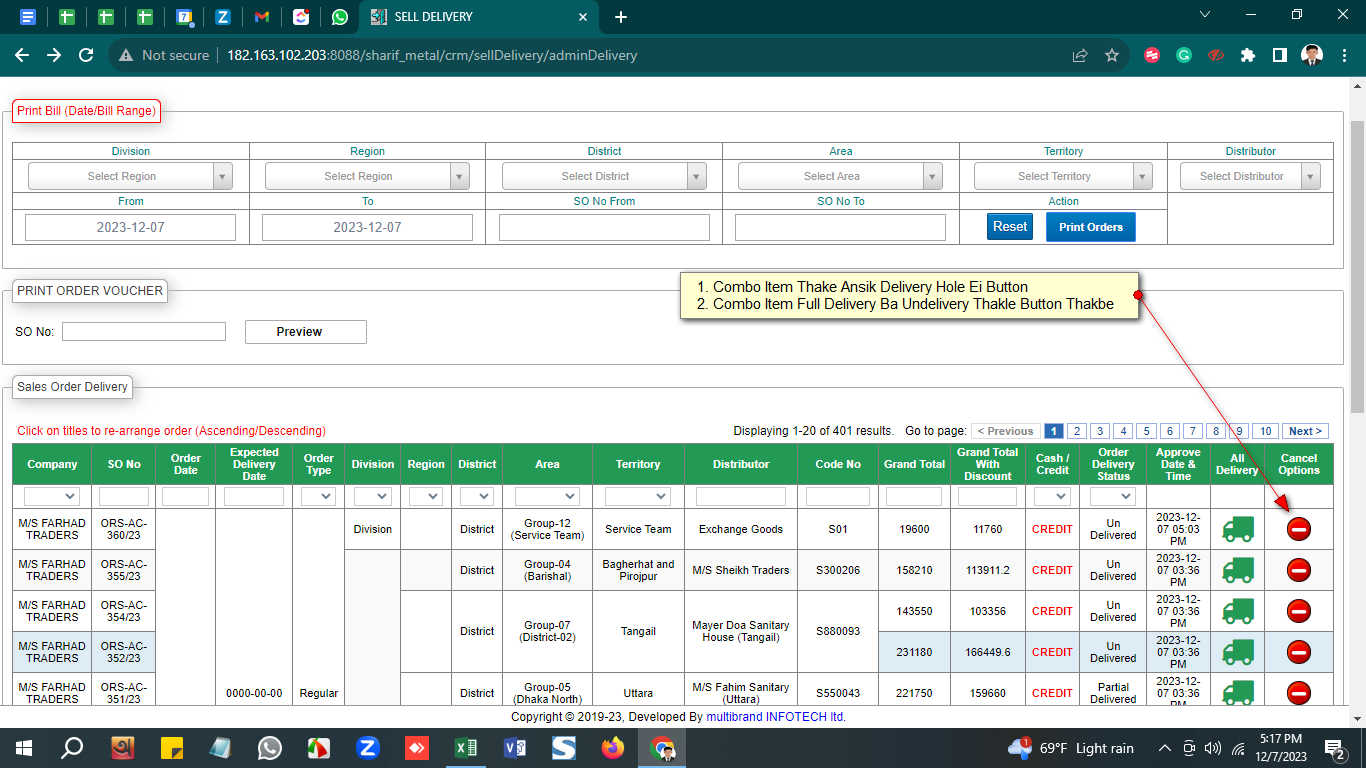Click the red cancel icon for ORS-AC-360/23

click(1298, 529)
